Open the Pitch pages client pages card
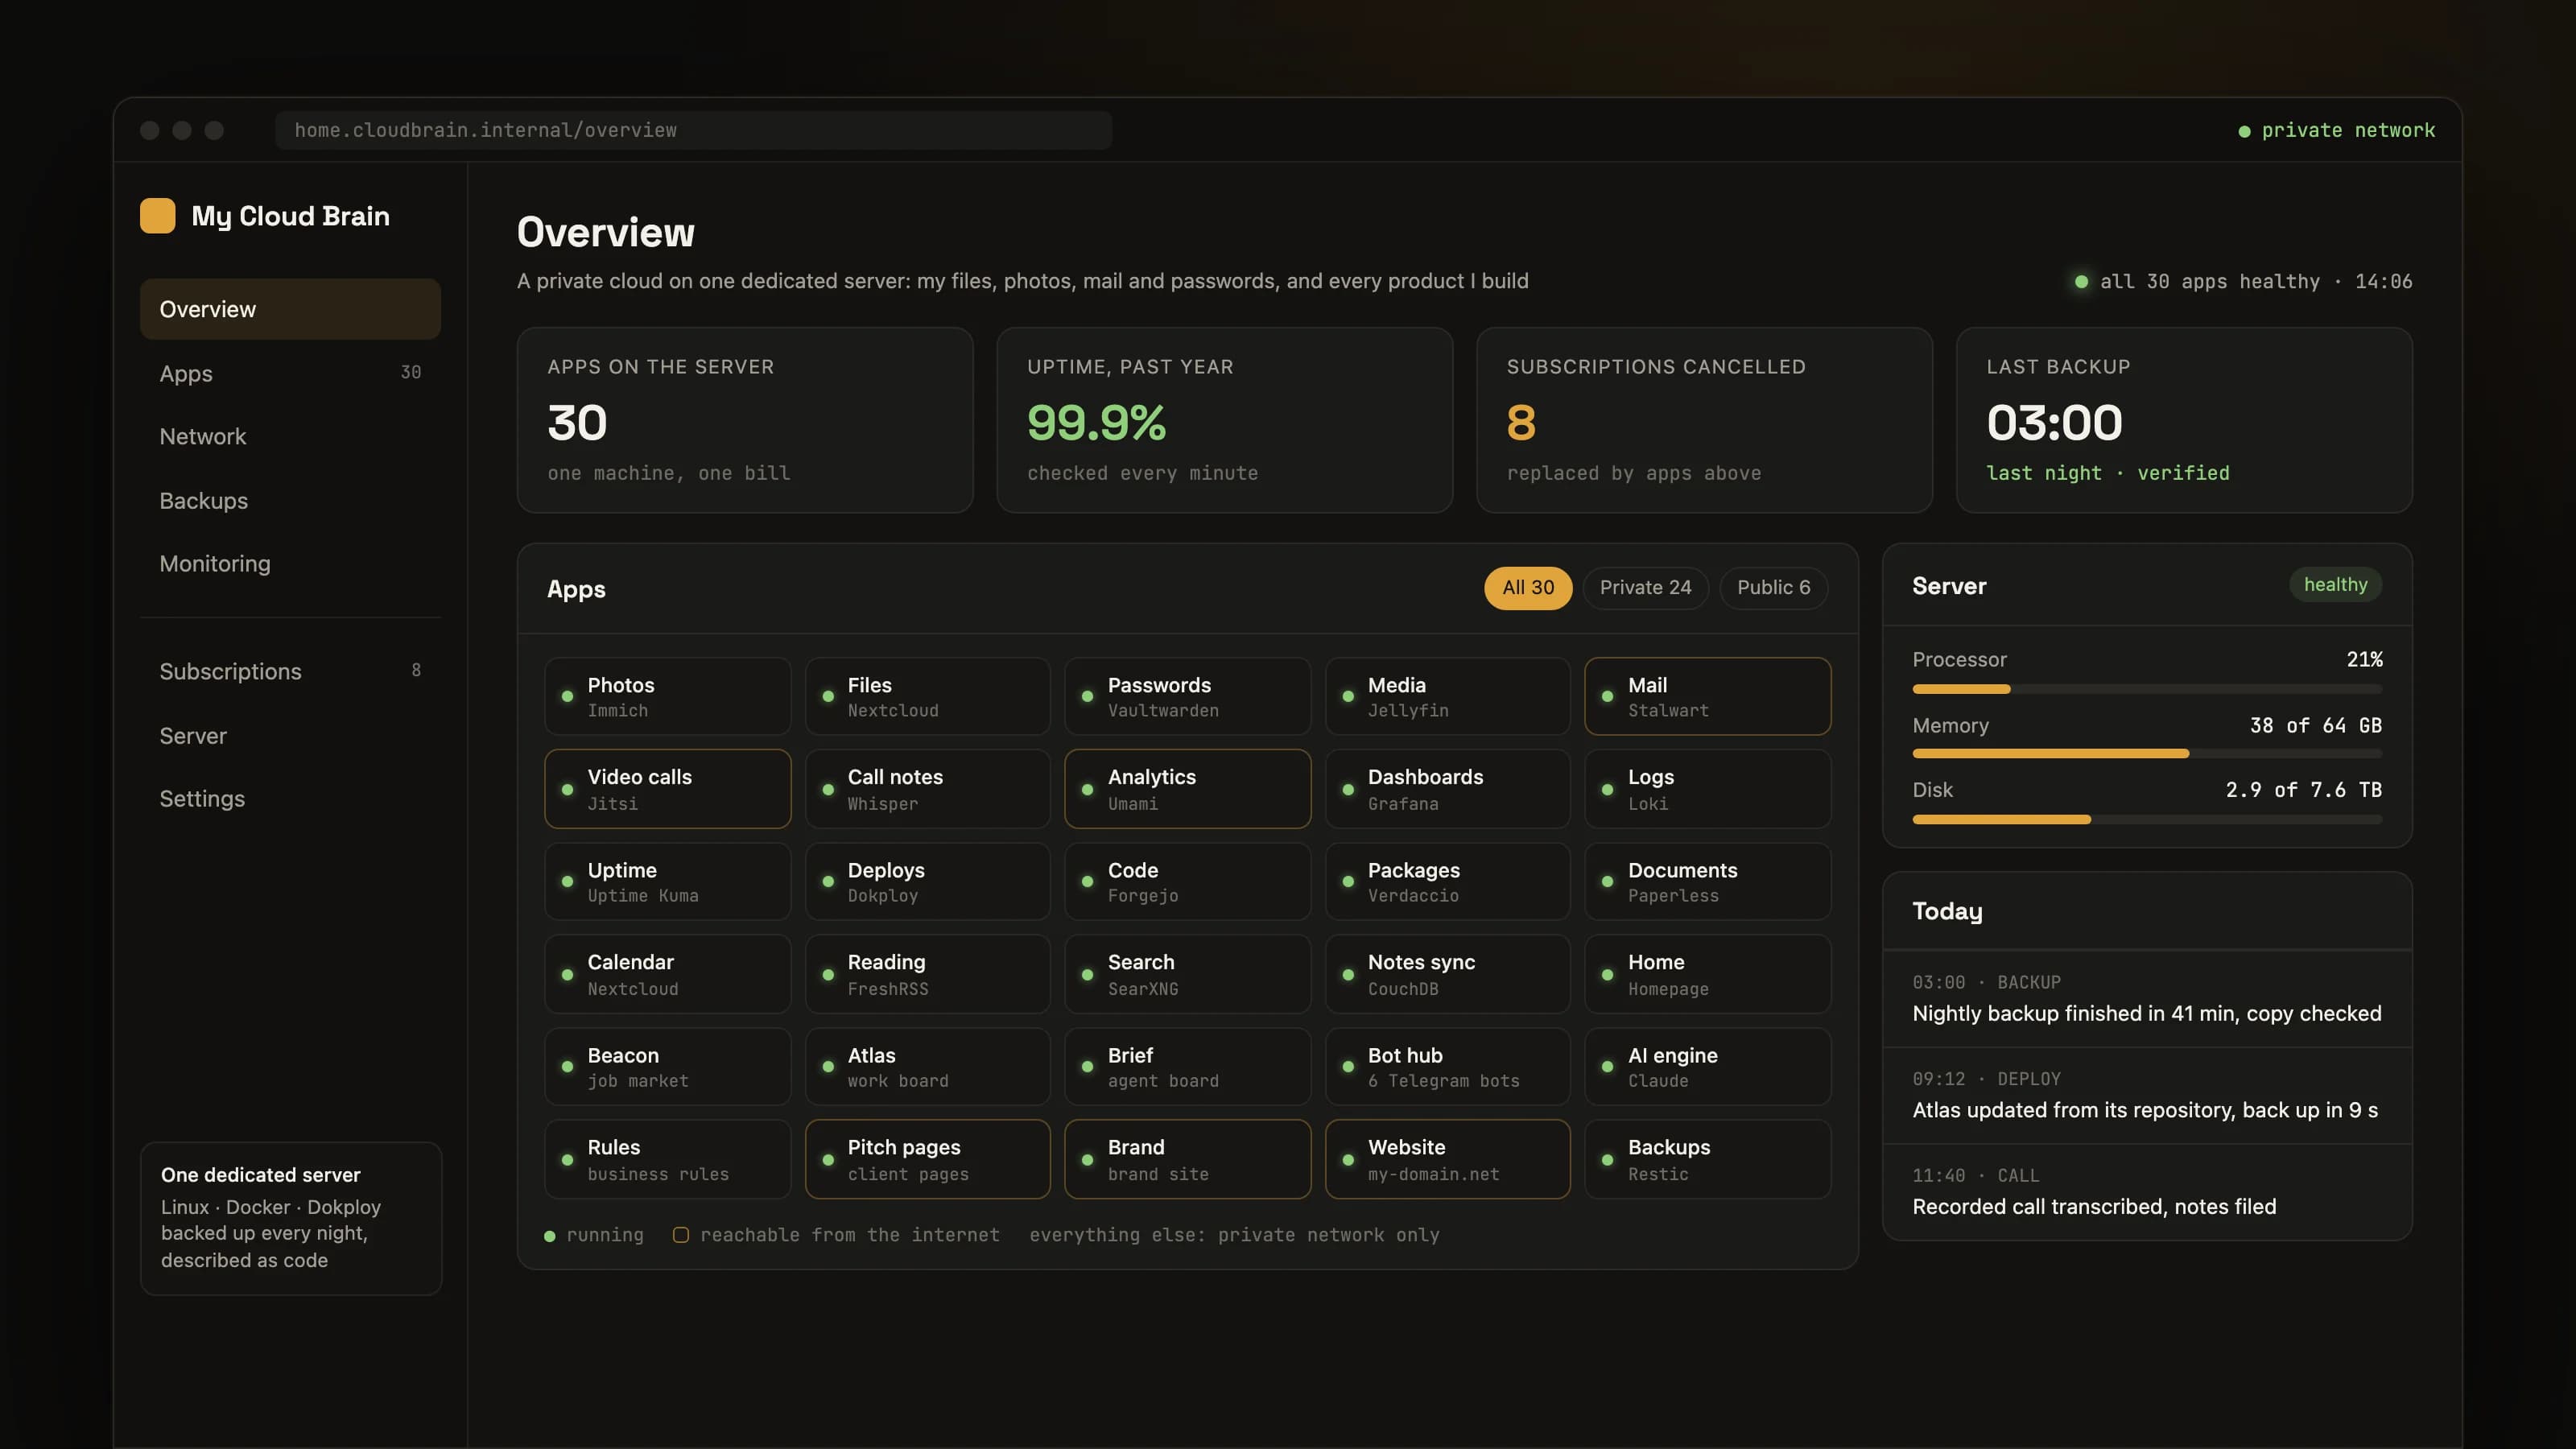Screen dimensions: 2576x1449 point(927,1159)
